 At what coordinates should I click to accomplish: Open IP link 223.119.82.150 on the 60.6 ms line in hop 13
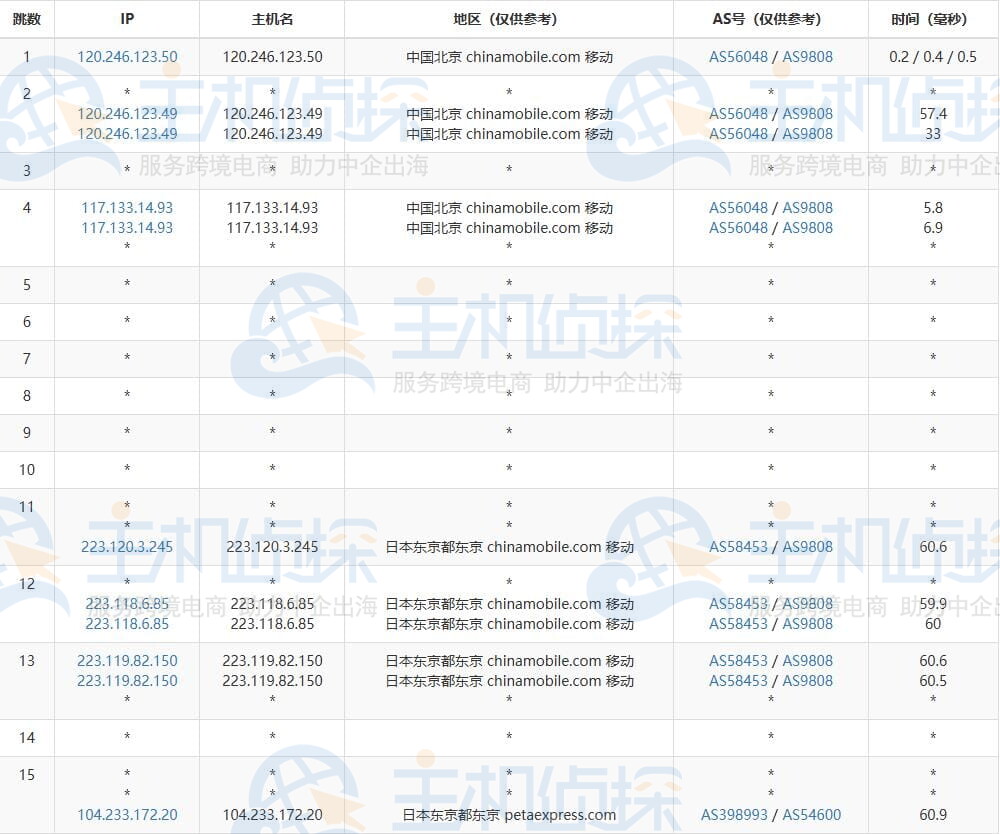coord(128,661)
